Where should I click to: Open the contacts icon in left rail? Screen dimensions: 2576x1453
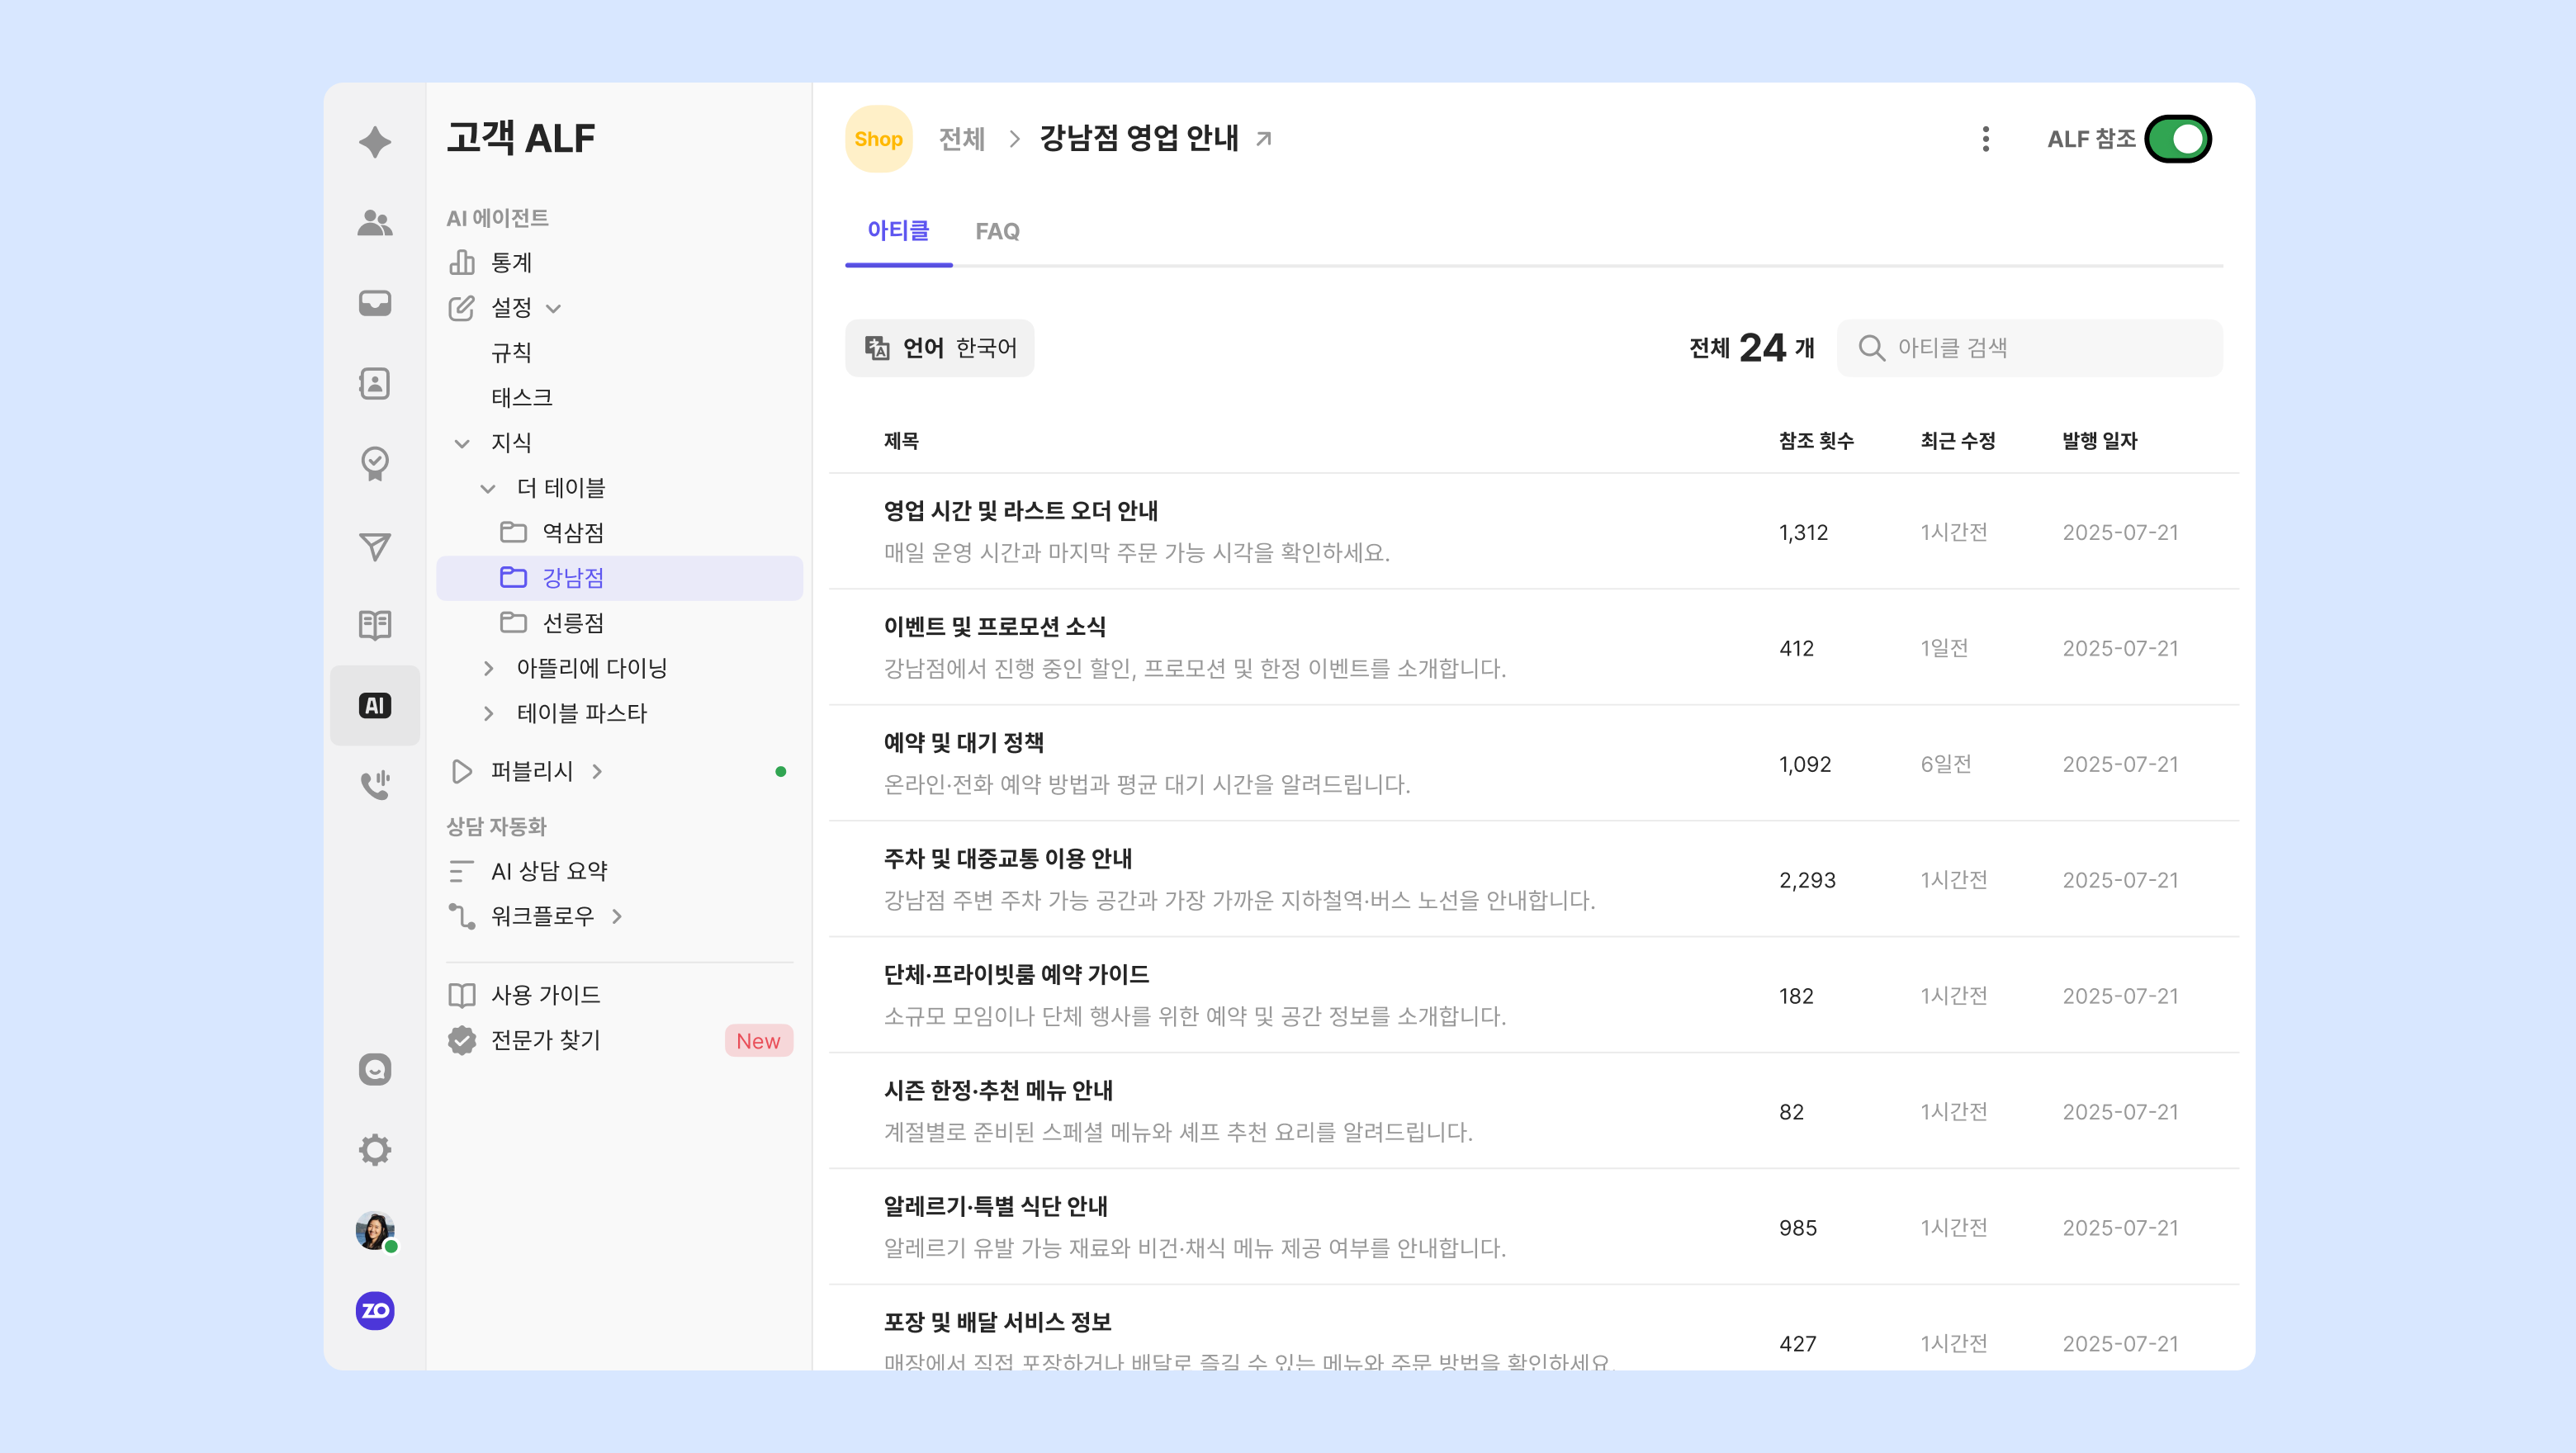[374, 383]
